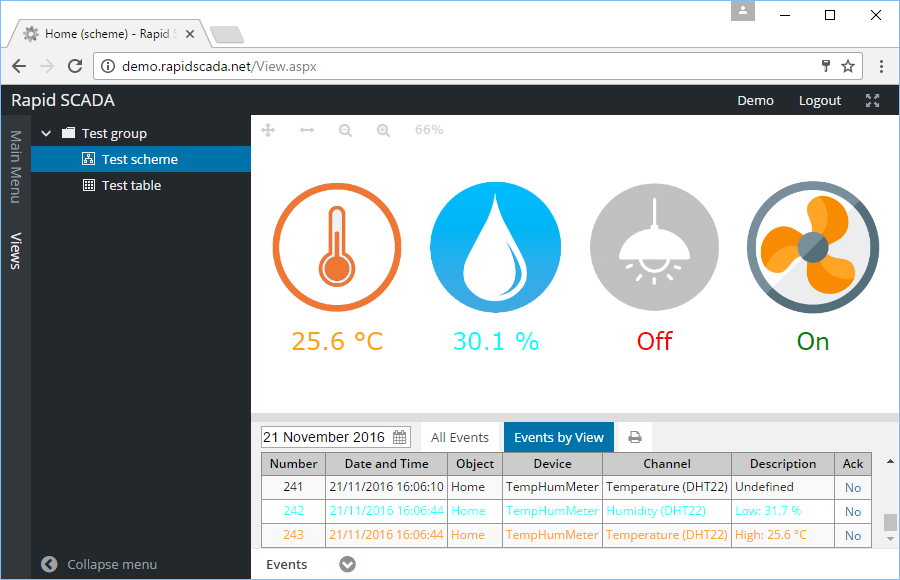Image resolution: width=900 pixels, height=580 pixels.
Task: Switch to the All Events tab
Action: point(460,436)
